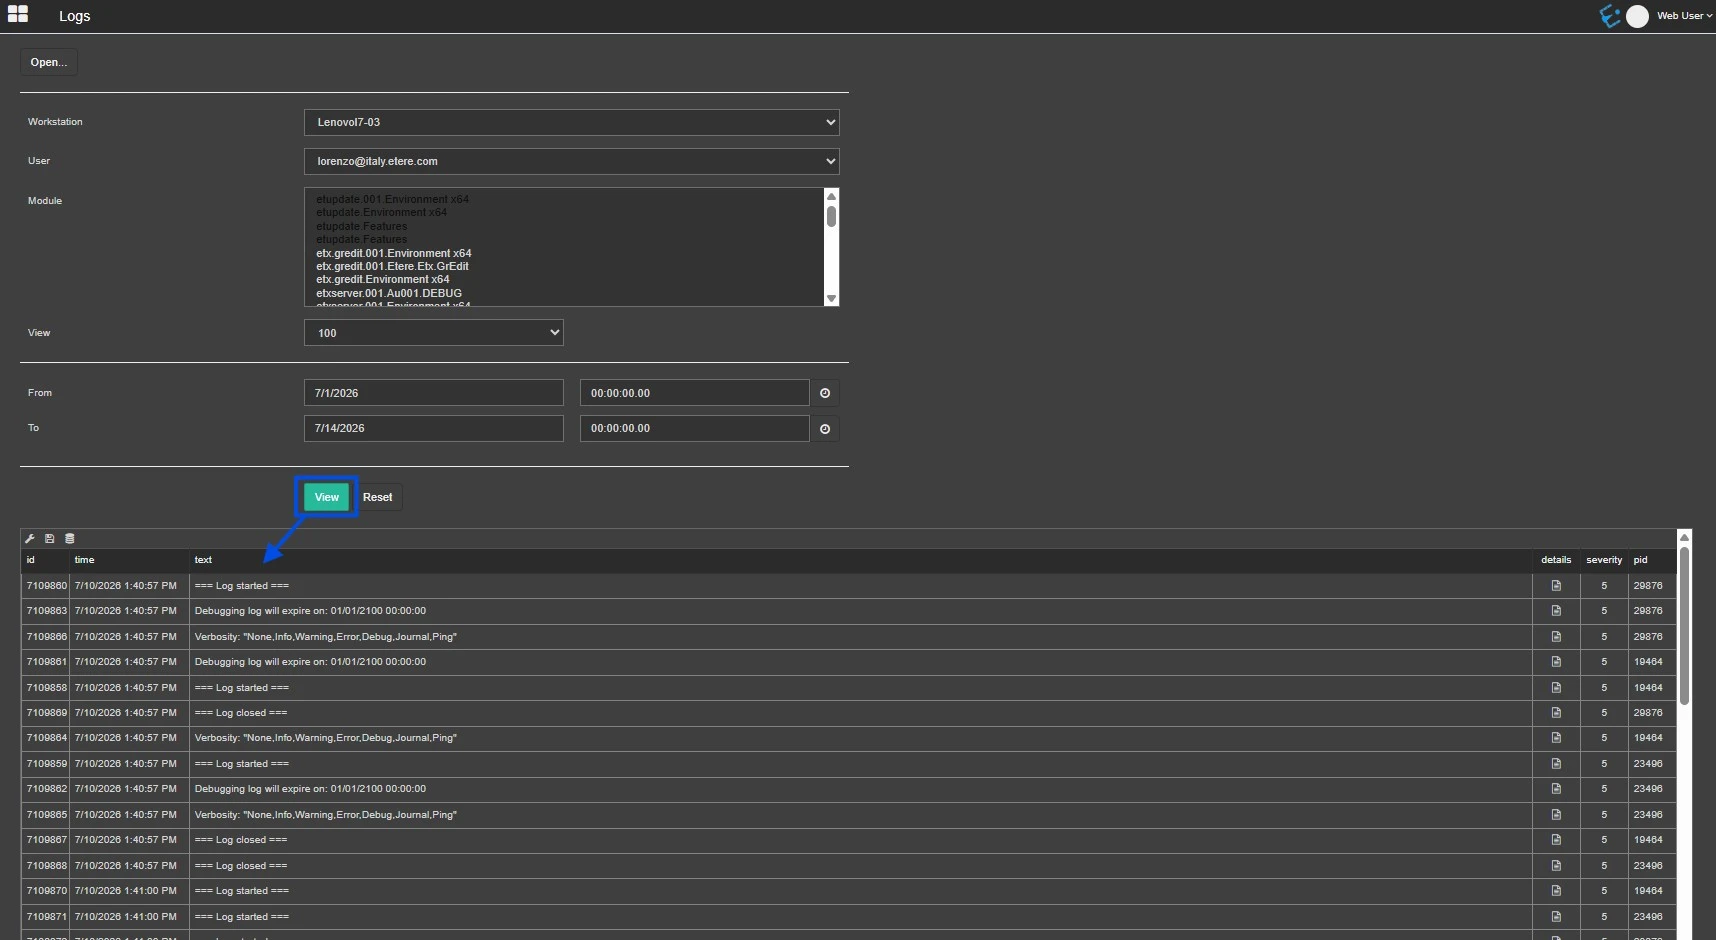Expand the User dropdown showing lorenzo@italy.etere.com
Screen dimensions: 1716x940
571,161
